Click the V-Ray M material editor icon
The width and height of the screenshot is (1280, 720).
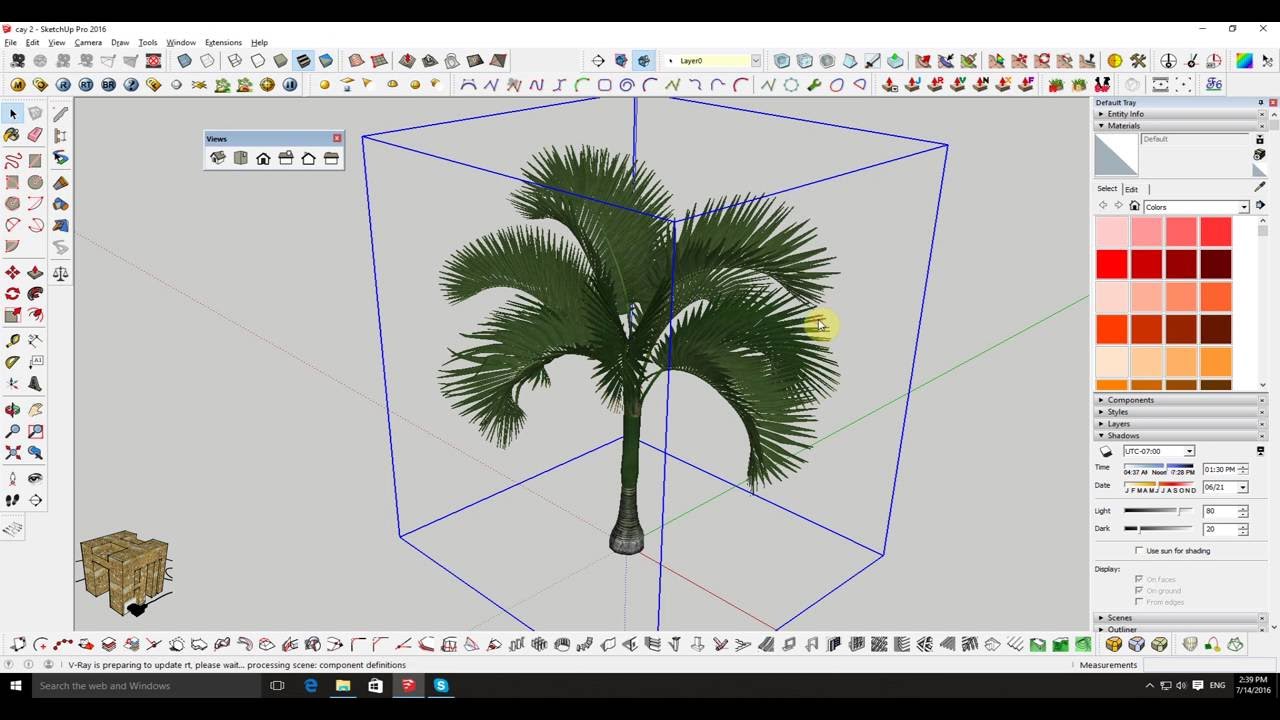[17, 85]
